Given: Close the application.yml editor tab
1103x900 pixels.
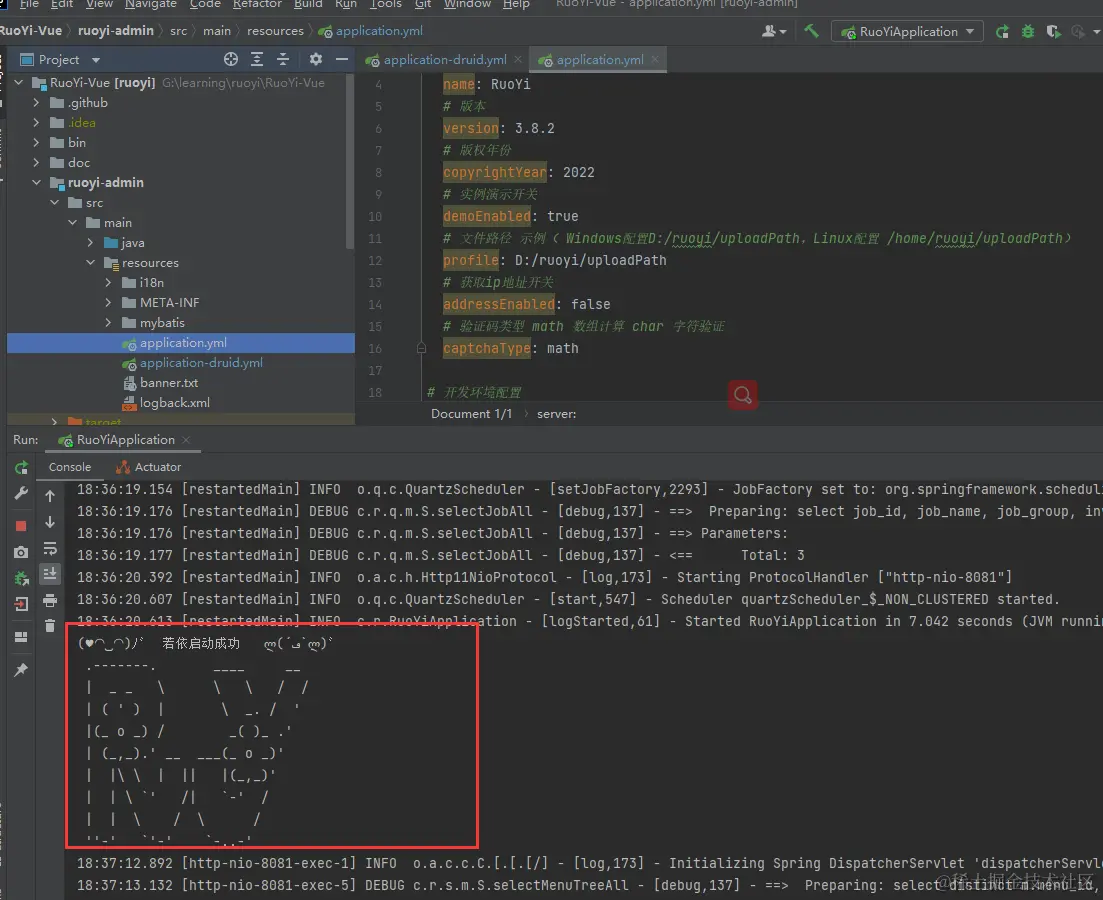Looking at the screenshot, I should pyautogui.click(x=655, y=60).
